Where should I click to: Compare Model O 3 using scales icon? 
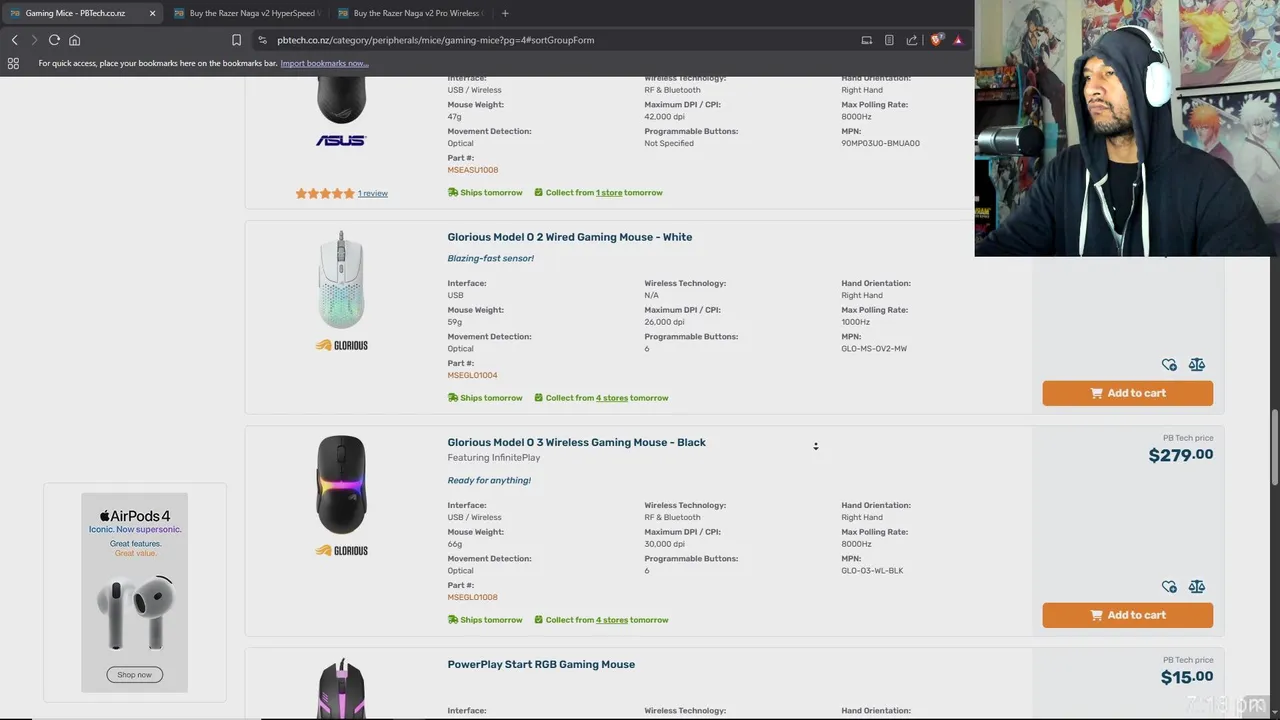tap(1197, 587)
